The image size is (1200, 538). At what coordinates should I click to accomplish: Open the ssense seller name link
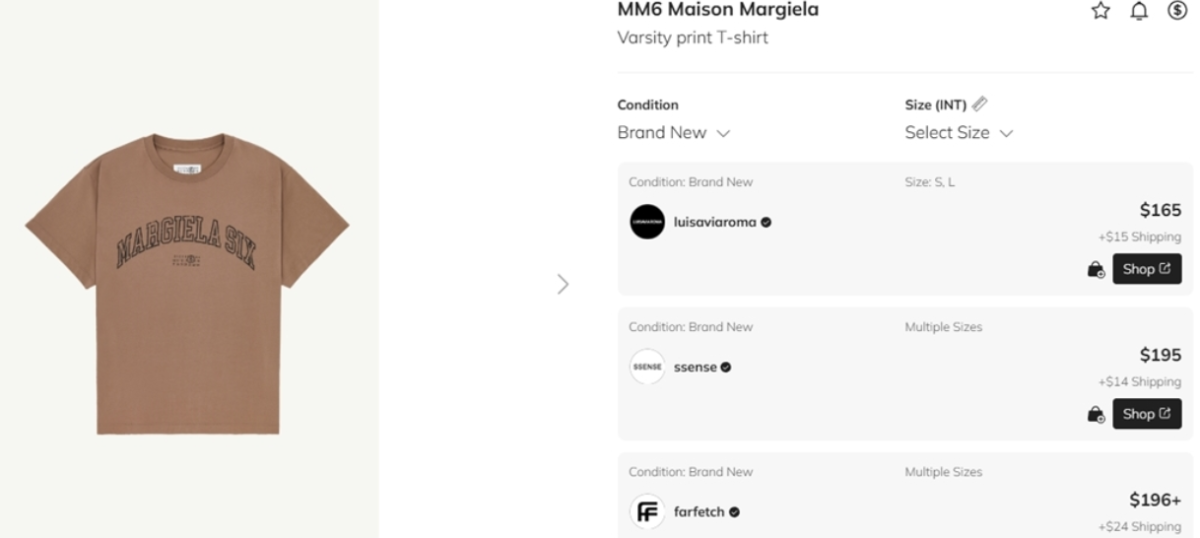tap(695, 367)
